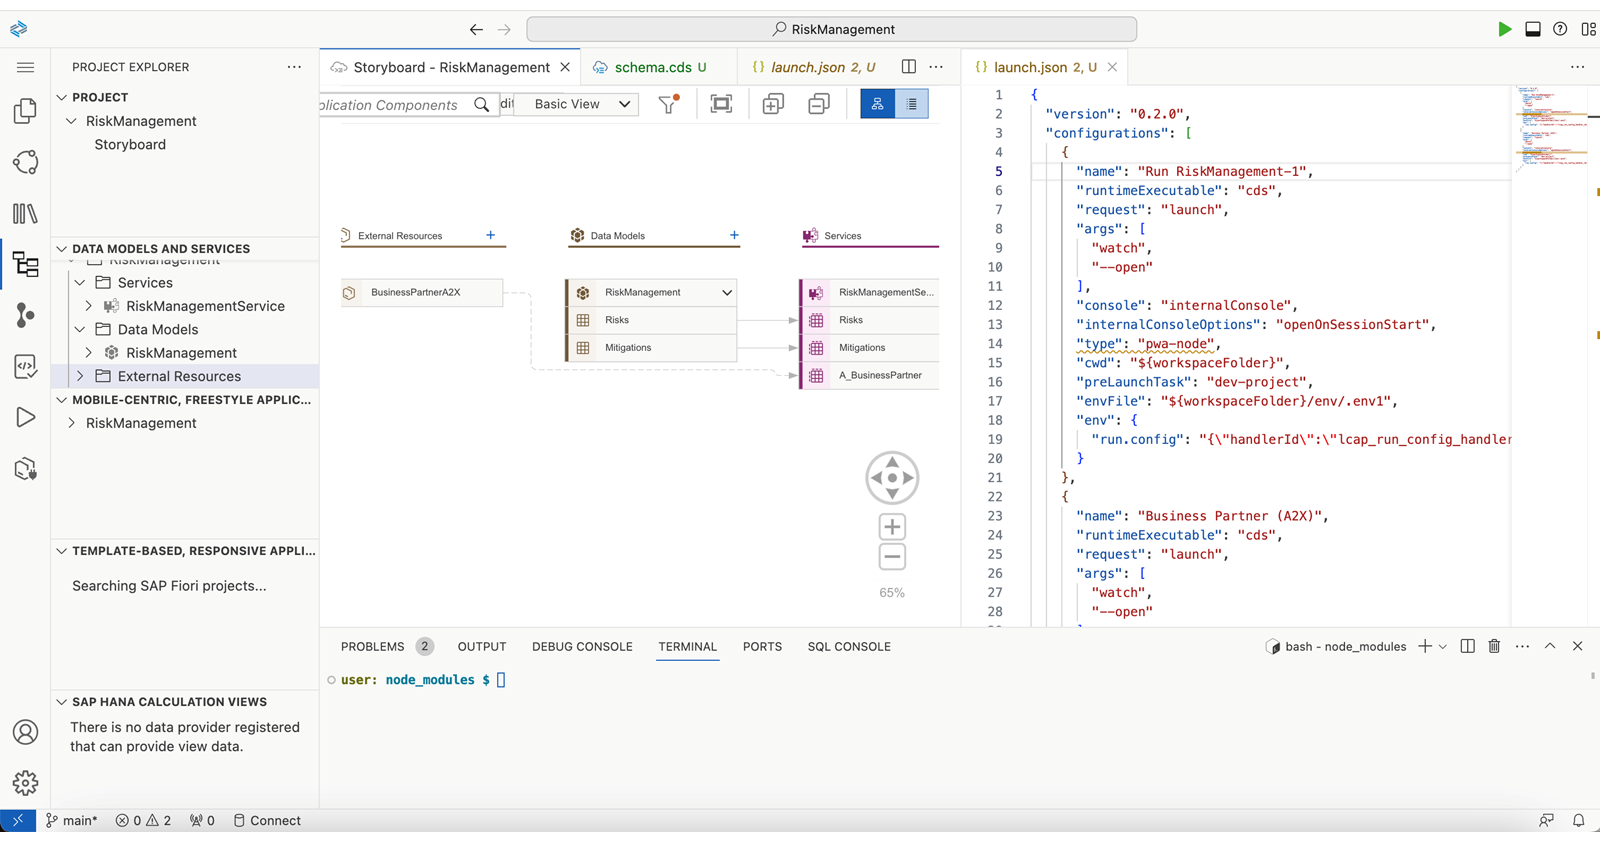Expand External Resources folder

click(x=80, y=376)
